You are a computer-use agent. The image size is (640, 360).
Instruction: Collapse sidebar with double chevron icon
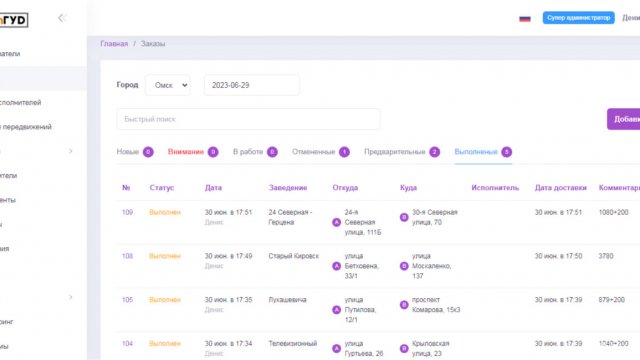62,18
